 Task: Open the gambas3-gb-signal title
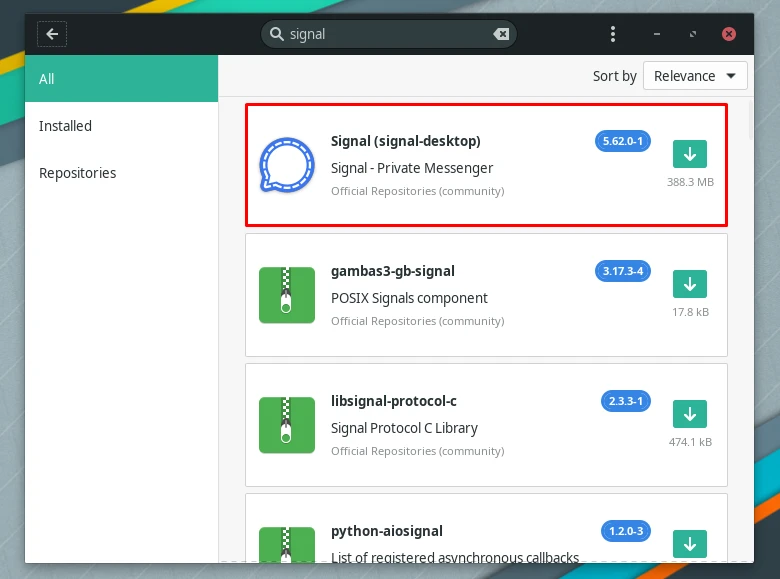point(392,271)
